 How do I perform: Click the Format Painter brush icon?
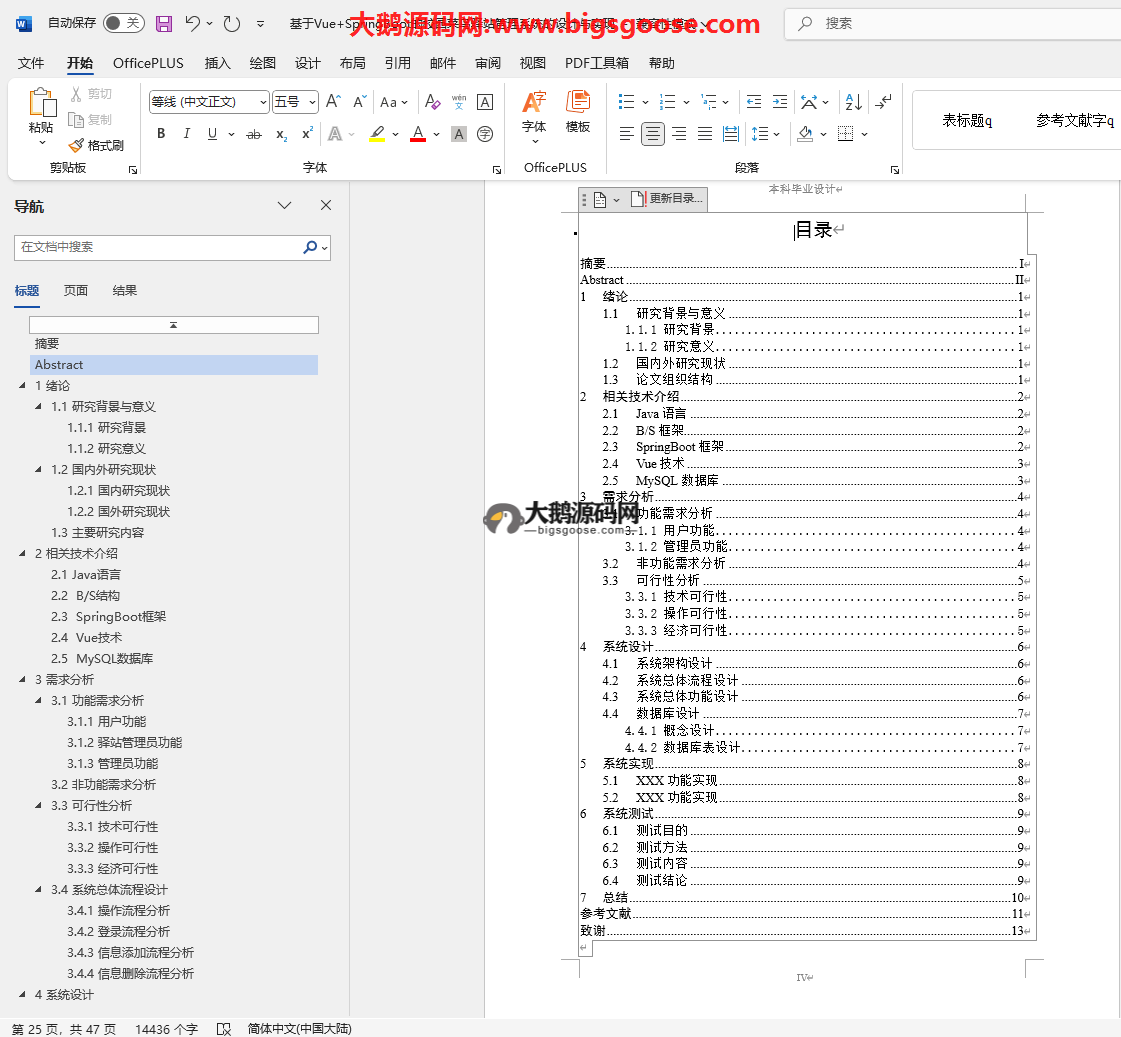77,145
